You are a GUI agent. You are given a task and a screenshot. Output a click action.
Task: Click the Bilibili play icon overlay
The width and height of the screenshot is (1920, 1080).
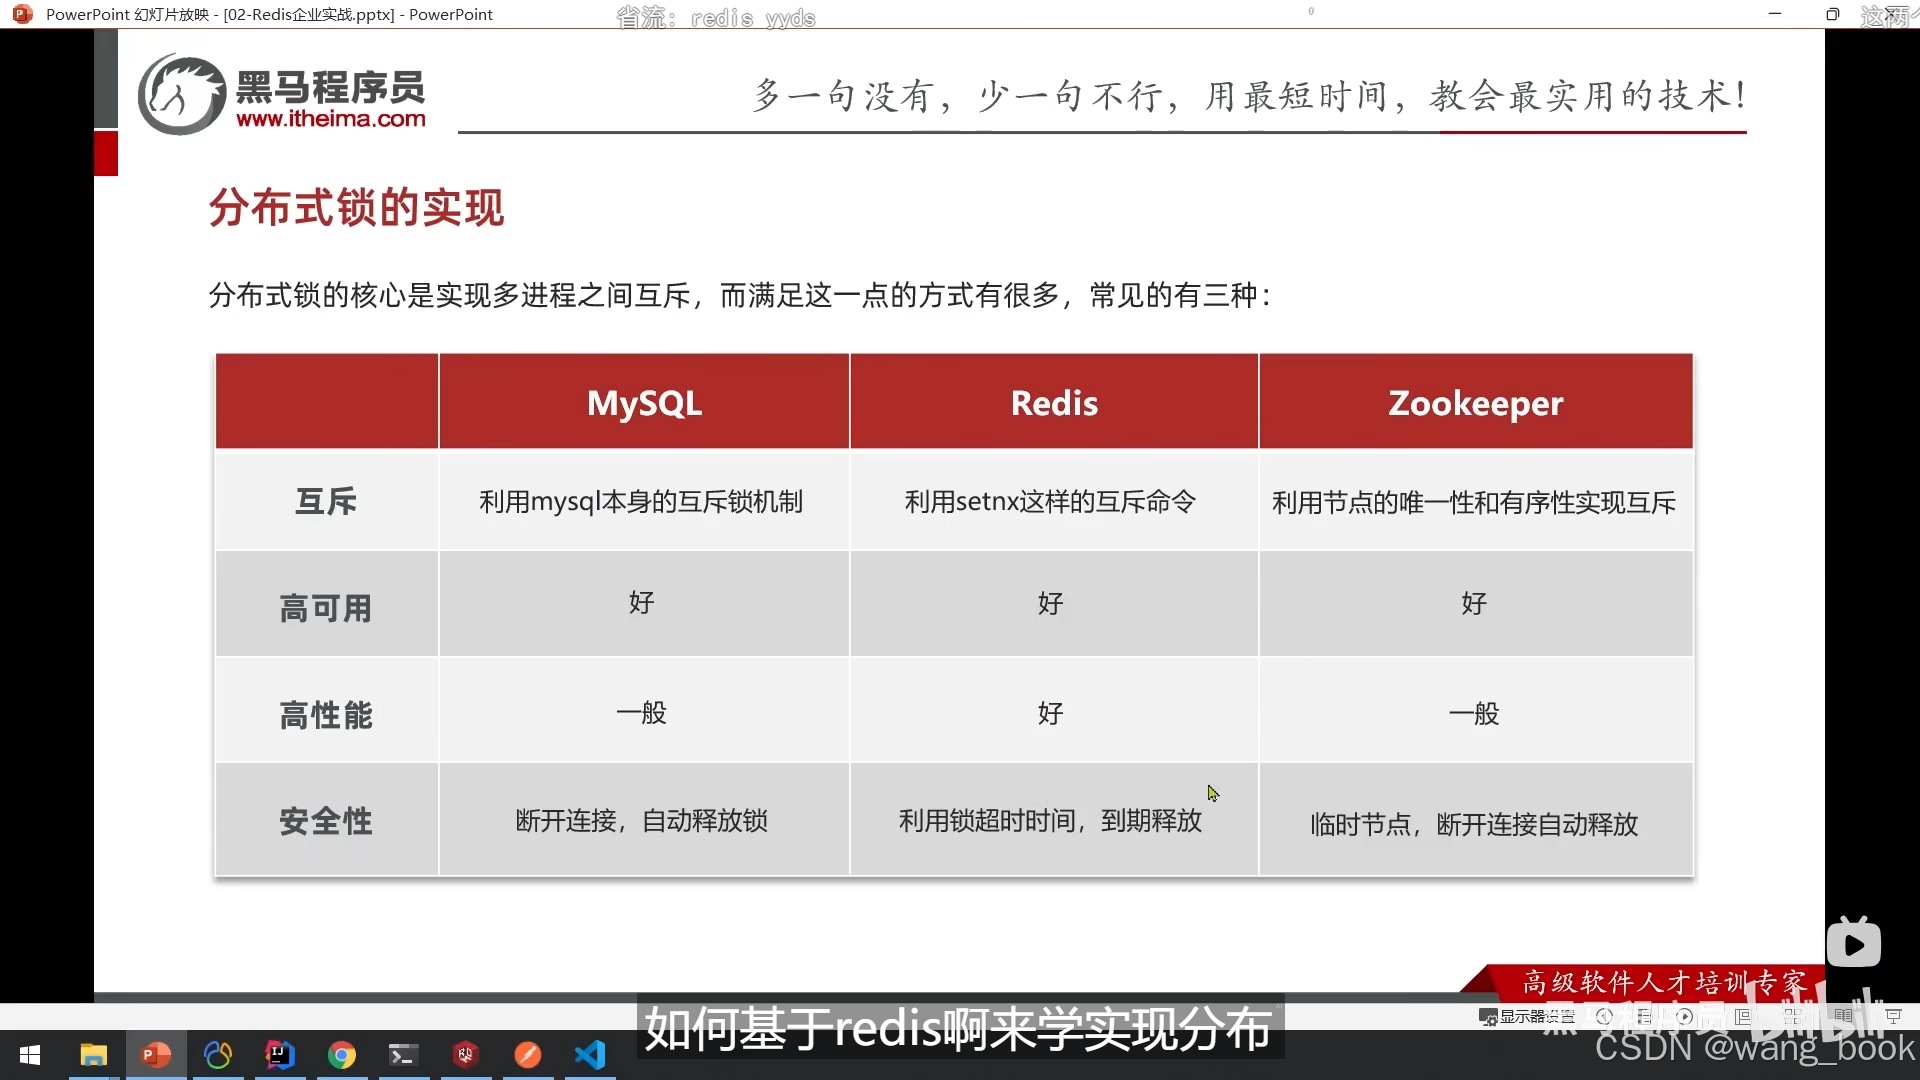[1853, 944]
